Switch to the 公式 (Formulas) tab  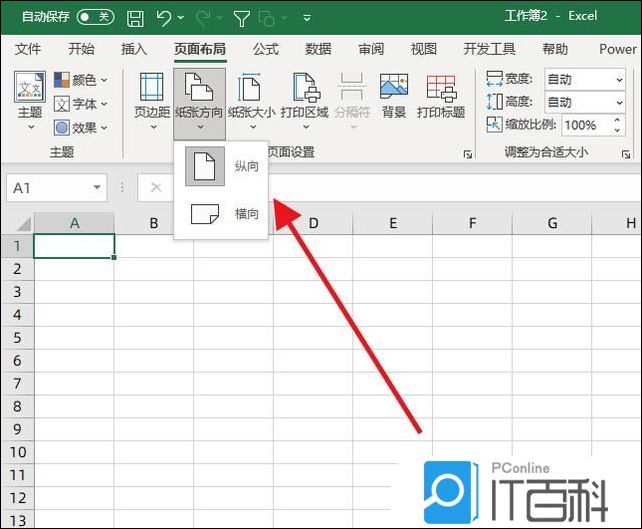pos(266,49)
